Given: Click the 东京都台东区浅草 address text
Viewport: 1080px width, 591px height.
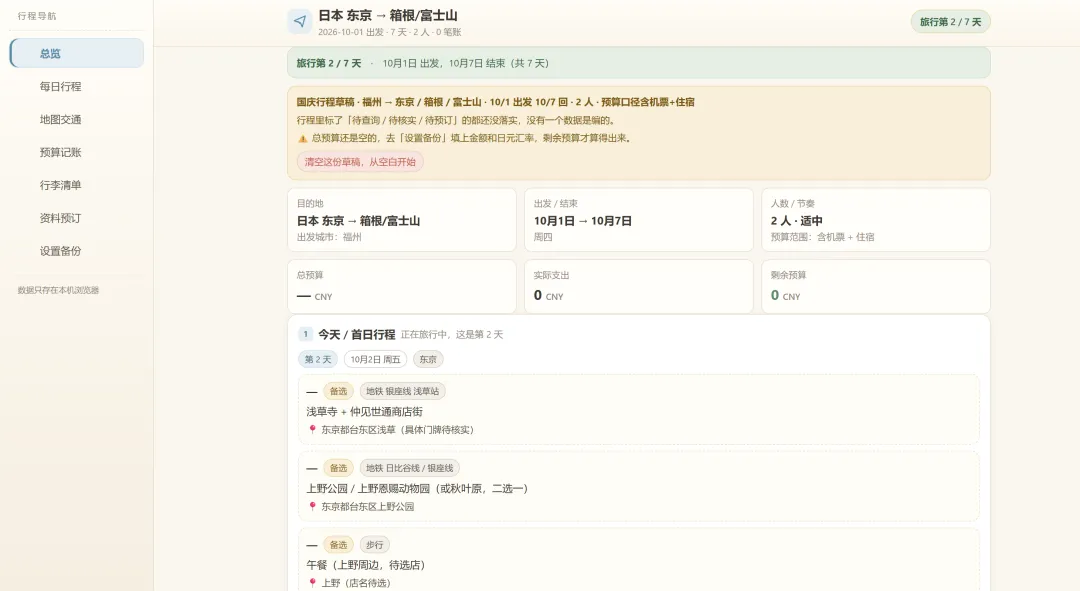Looking at the screenshot, I should [x=397, y=430].
